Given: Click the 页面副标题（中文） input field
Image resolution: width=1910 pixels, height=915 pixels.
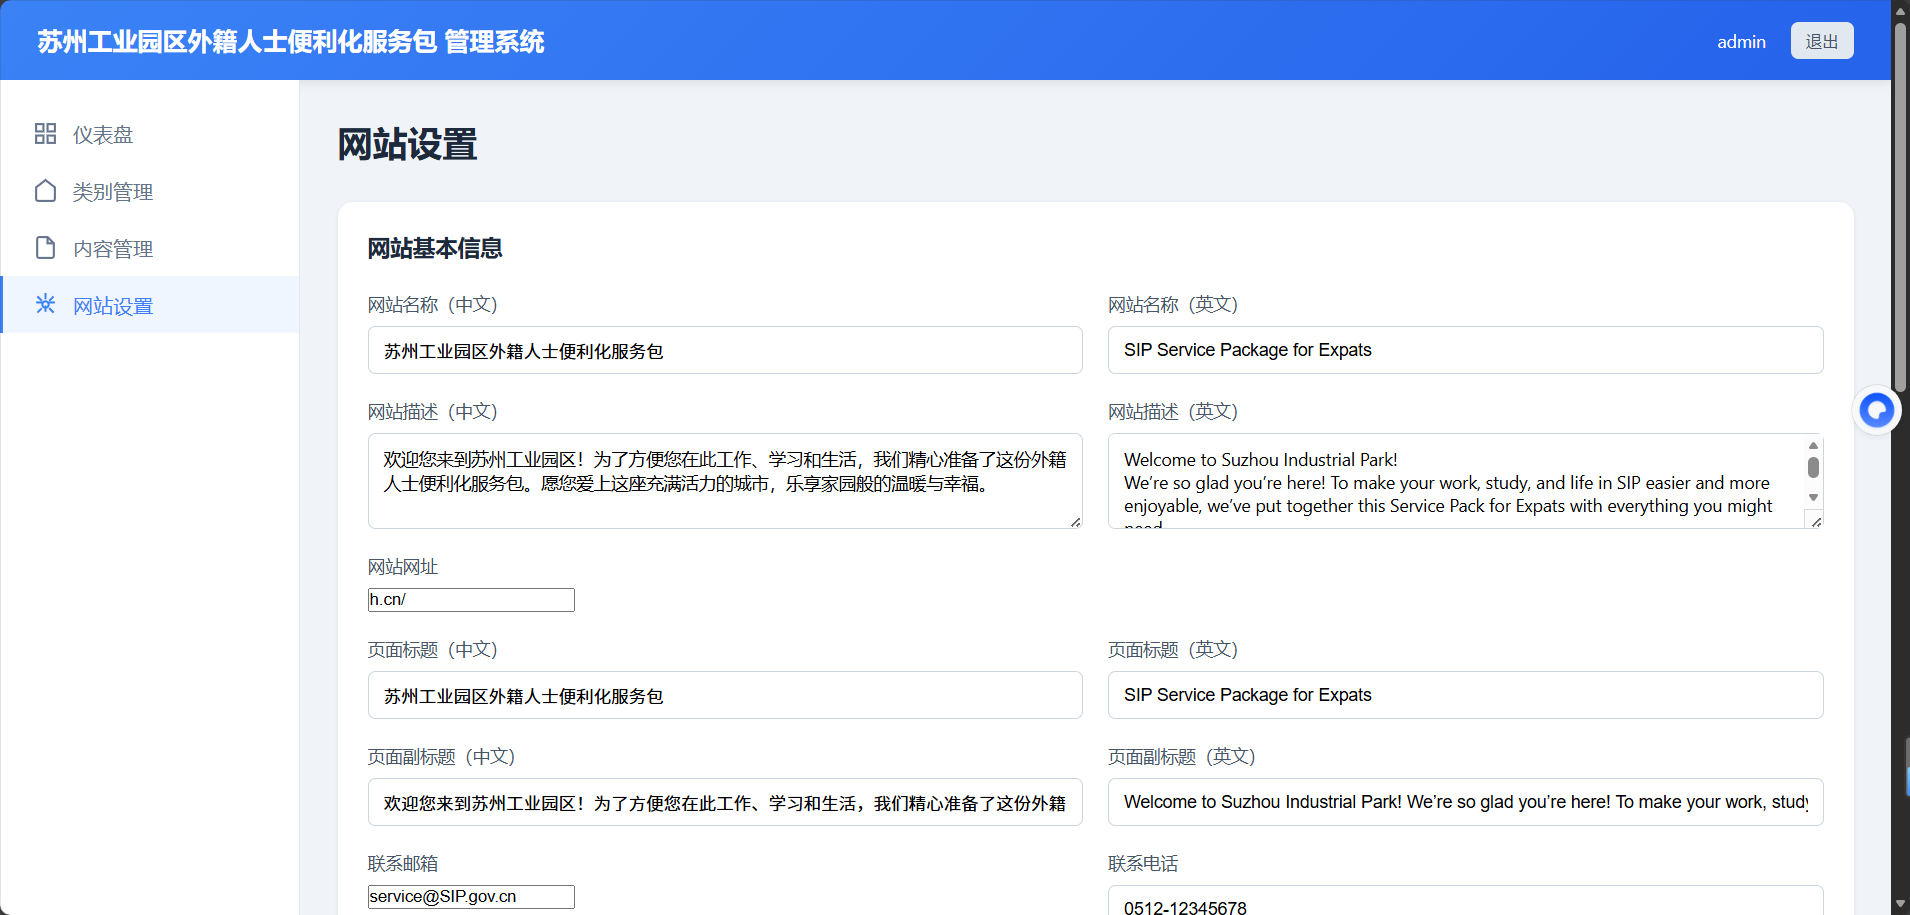Looking at the screenshot, I should [x=725, y=802].
